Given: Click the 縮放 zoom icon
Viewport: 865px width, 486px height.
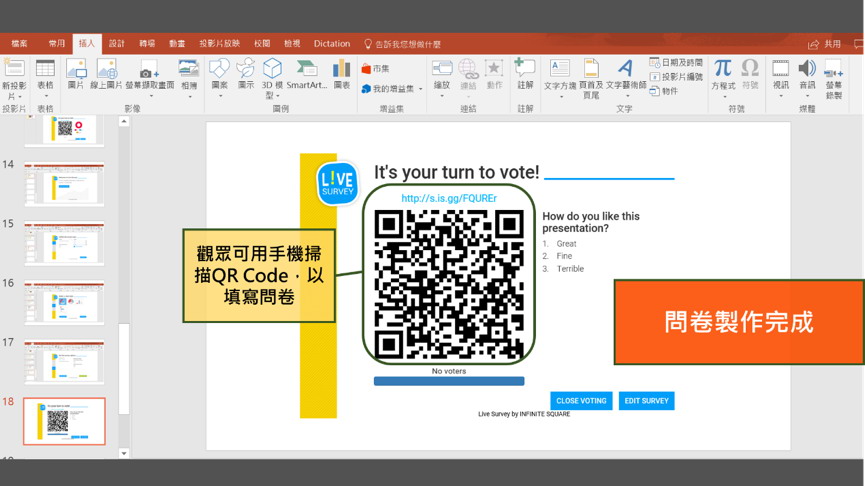Looking at the screenshot, I should click(x=442, y=68).
